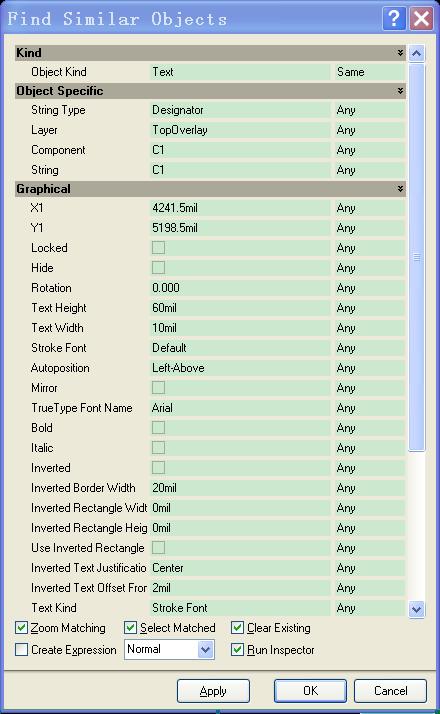Image resolution: width=440 pixels, height=714 pixels.
Task: Click the vertical scrollbar thumb
Action: 416,257
